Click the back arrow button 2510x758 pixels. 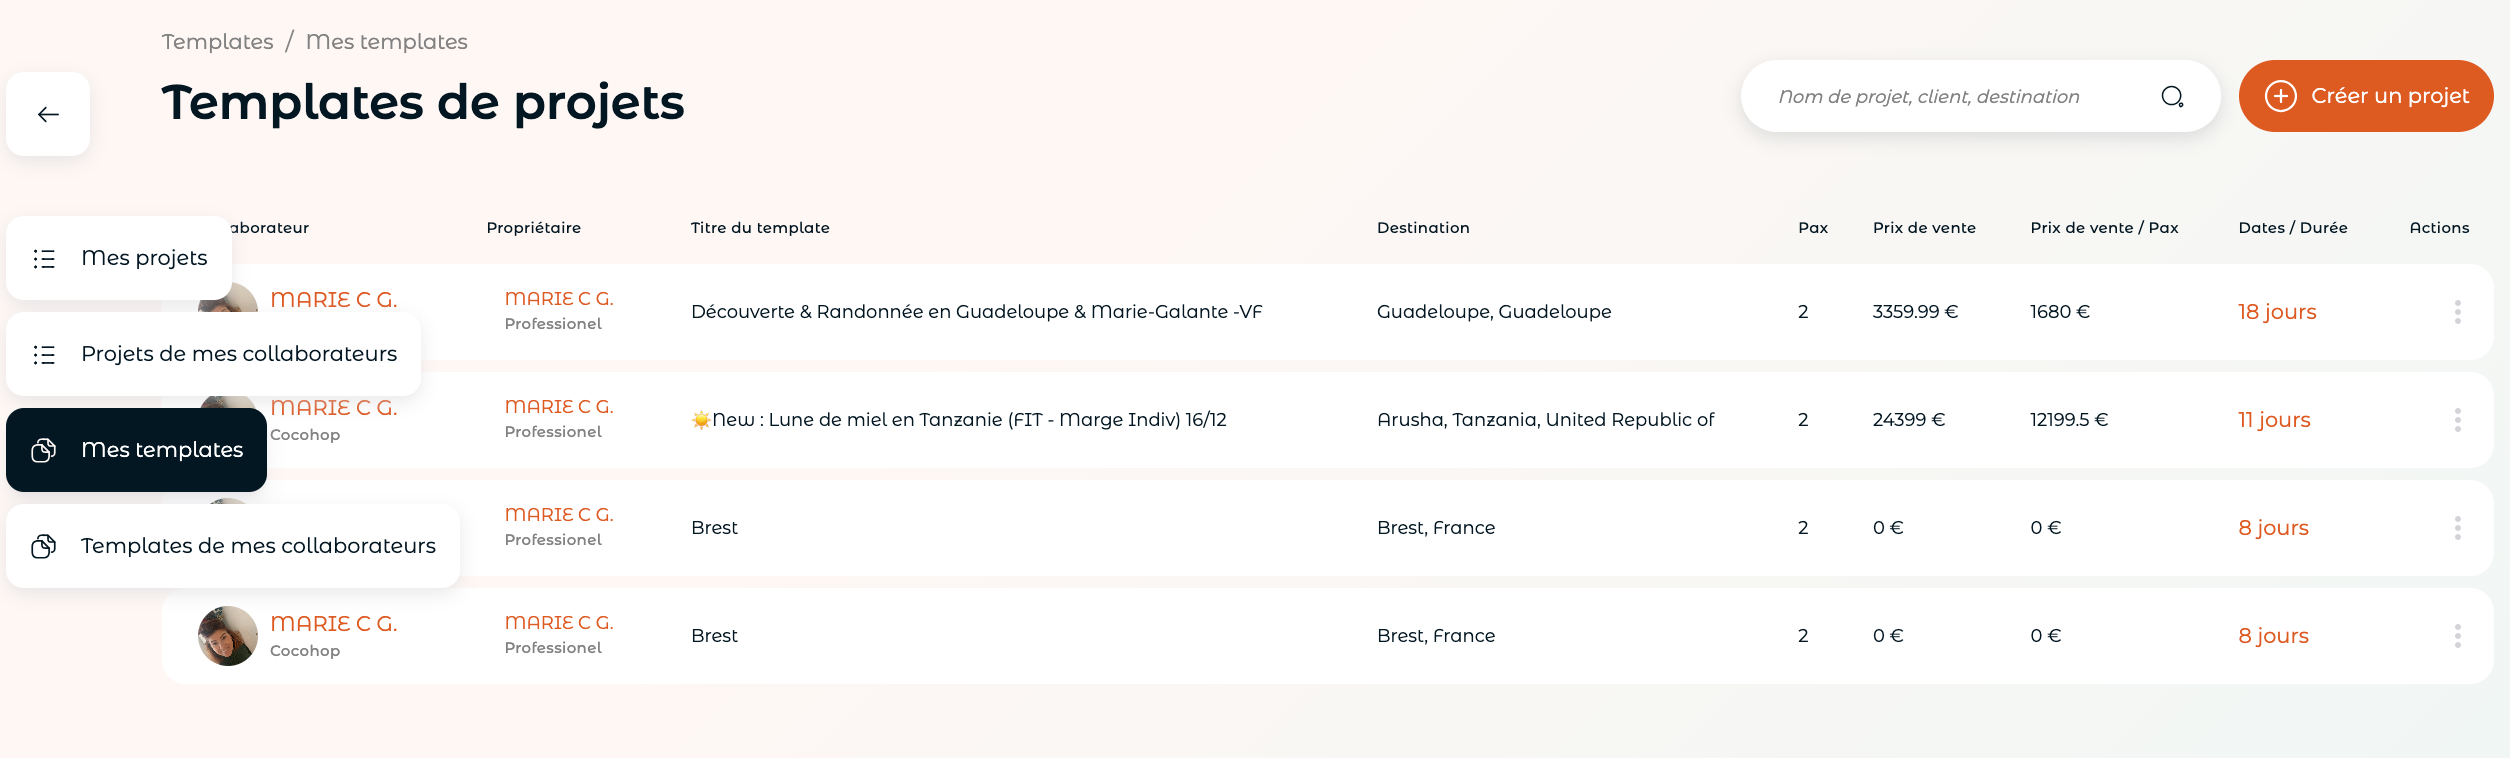(x=48, y=114)
